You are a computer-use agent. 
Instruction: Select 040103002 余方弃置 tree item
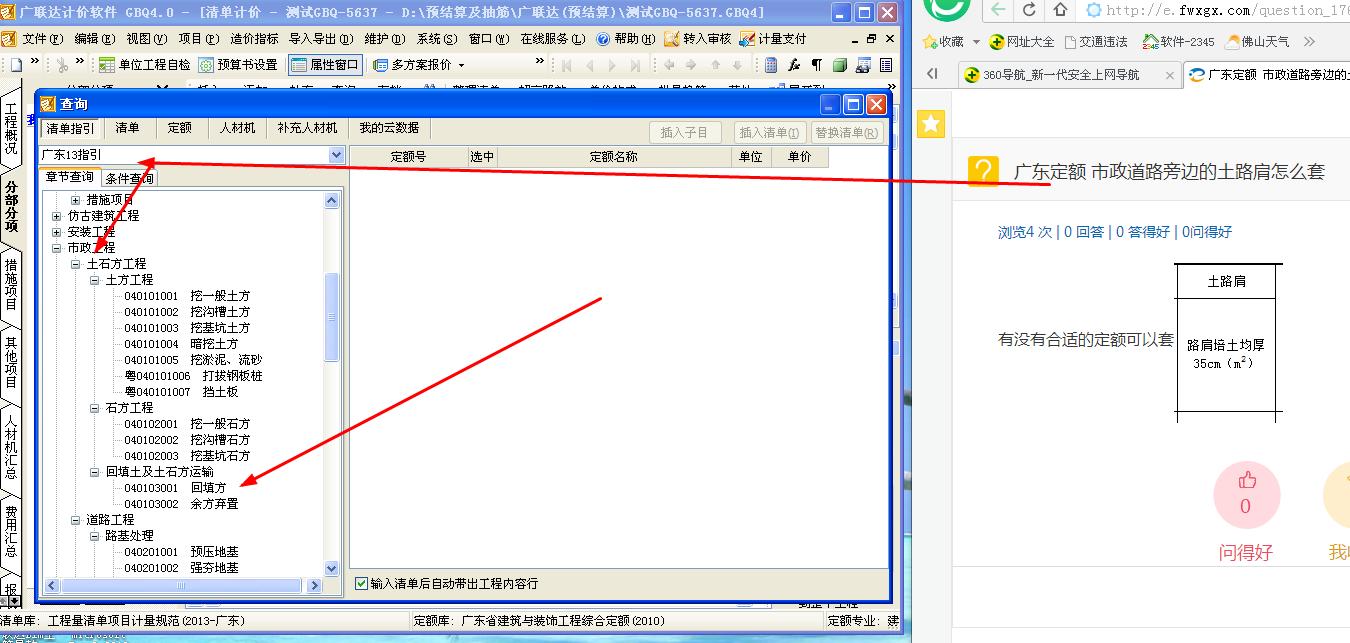pos(181,504)
